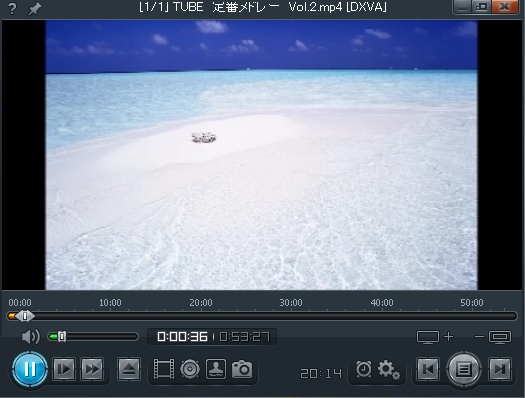Screen dimensions: 525x398
Task: Seek to the 30:00 timeline mark
Action: click(291, 303)
